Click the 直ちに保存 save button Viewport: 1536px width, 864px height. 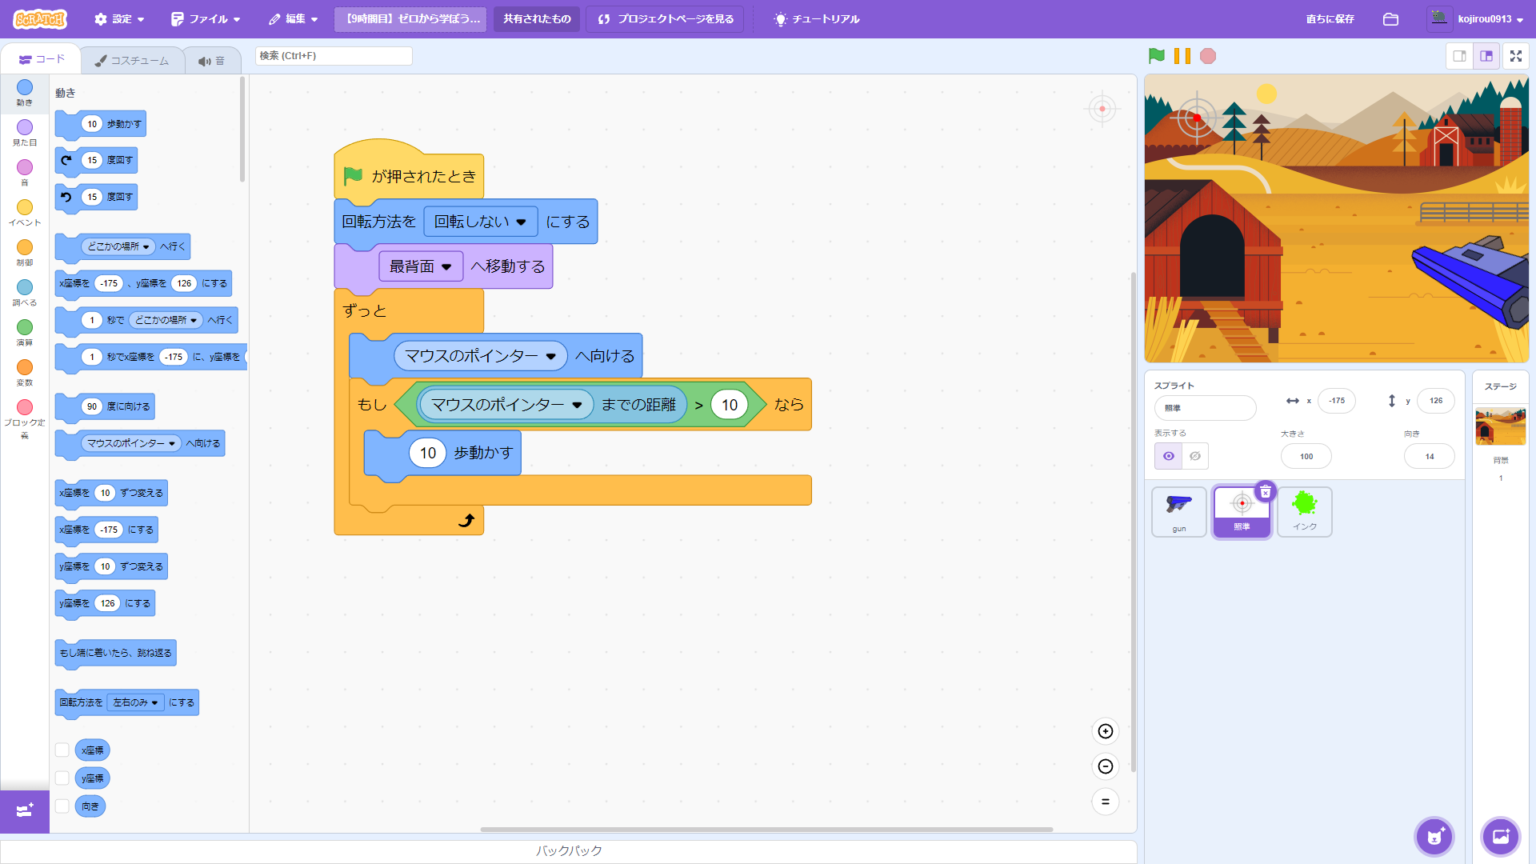point(1329,18)
